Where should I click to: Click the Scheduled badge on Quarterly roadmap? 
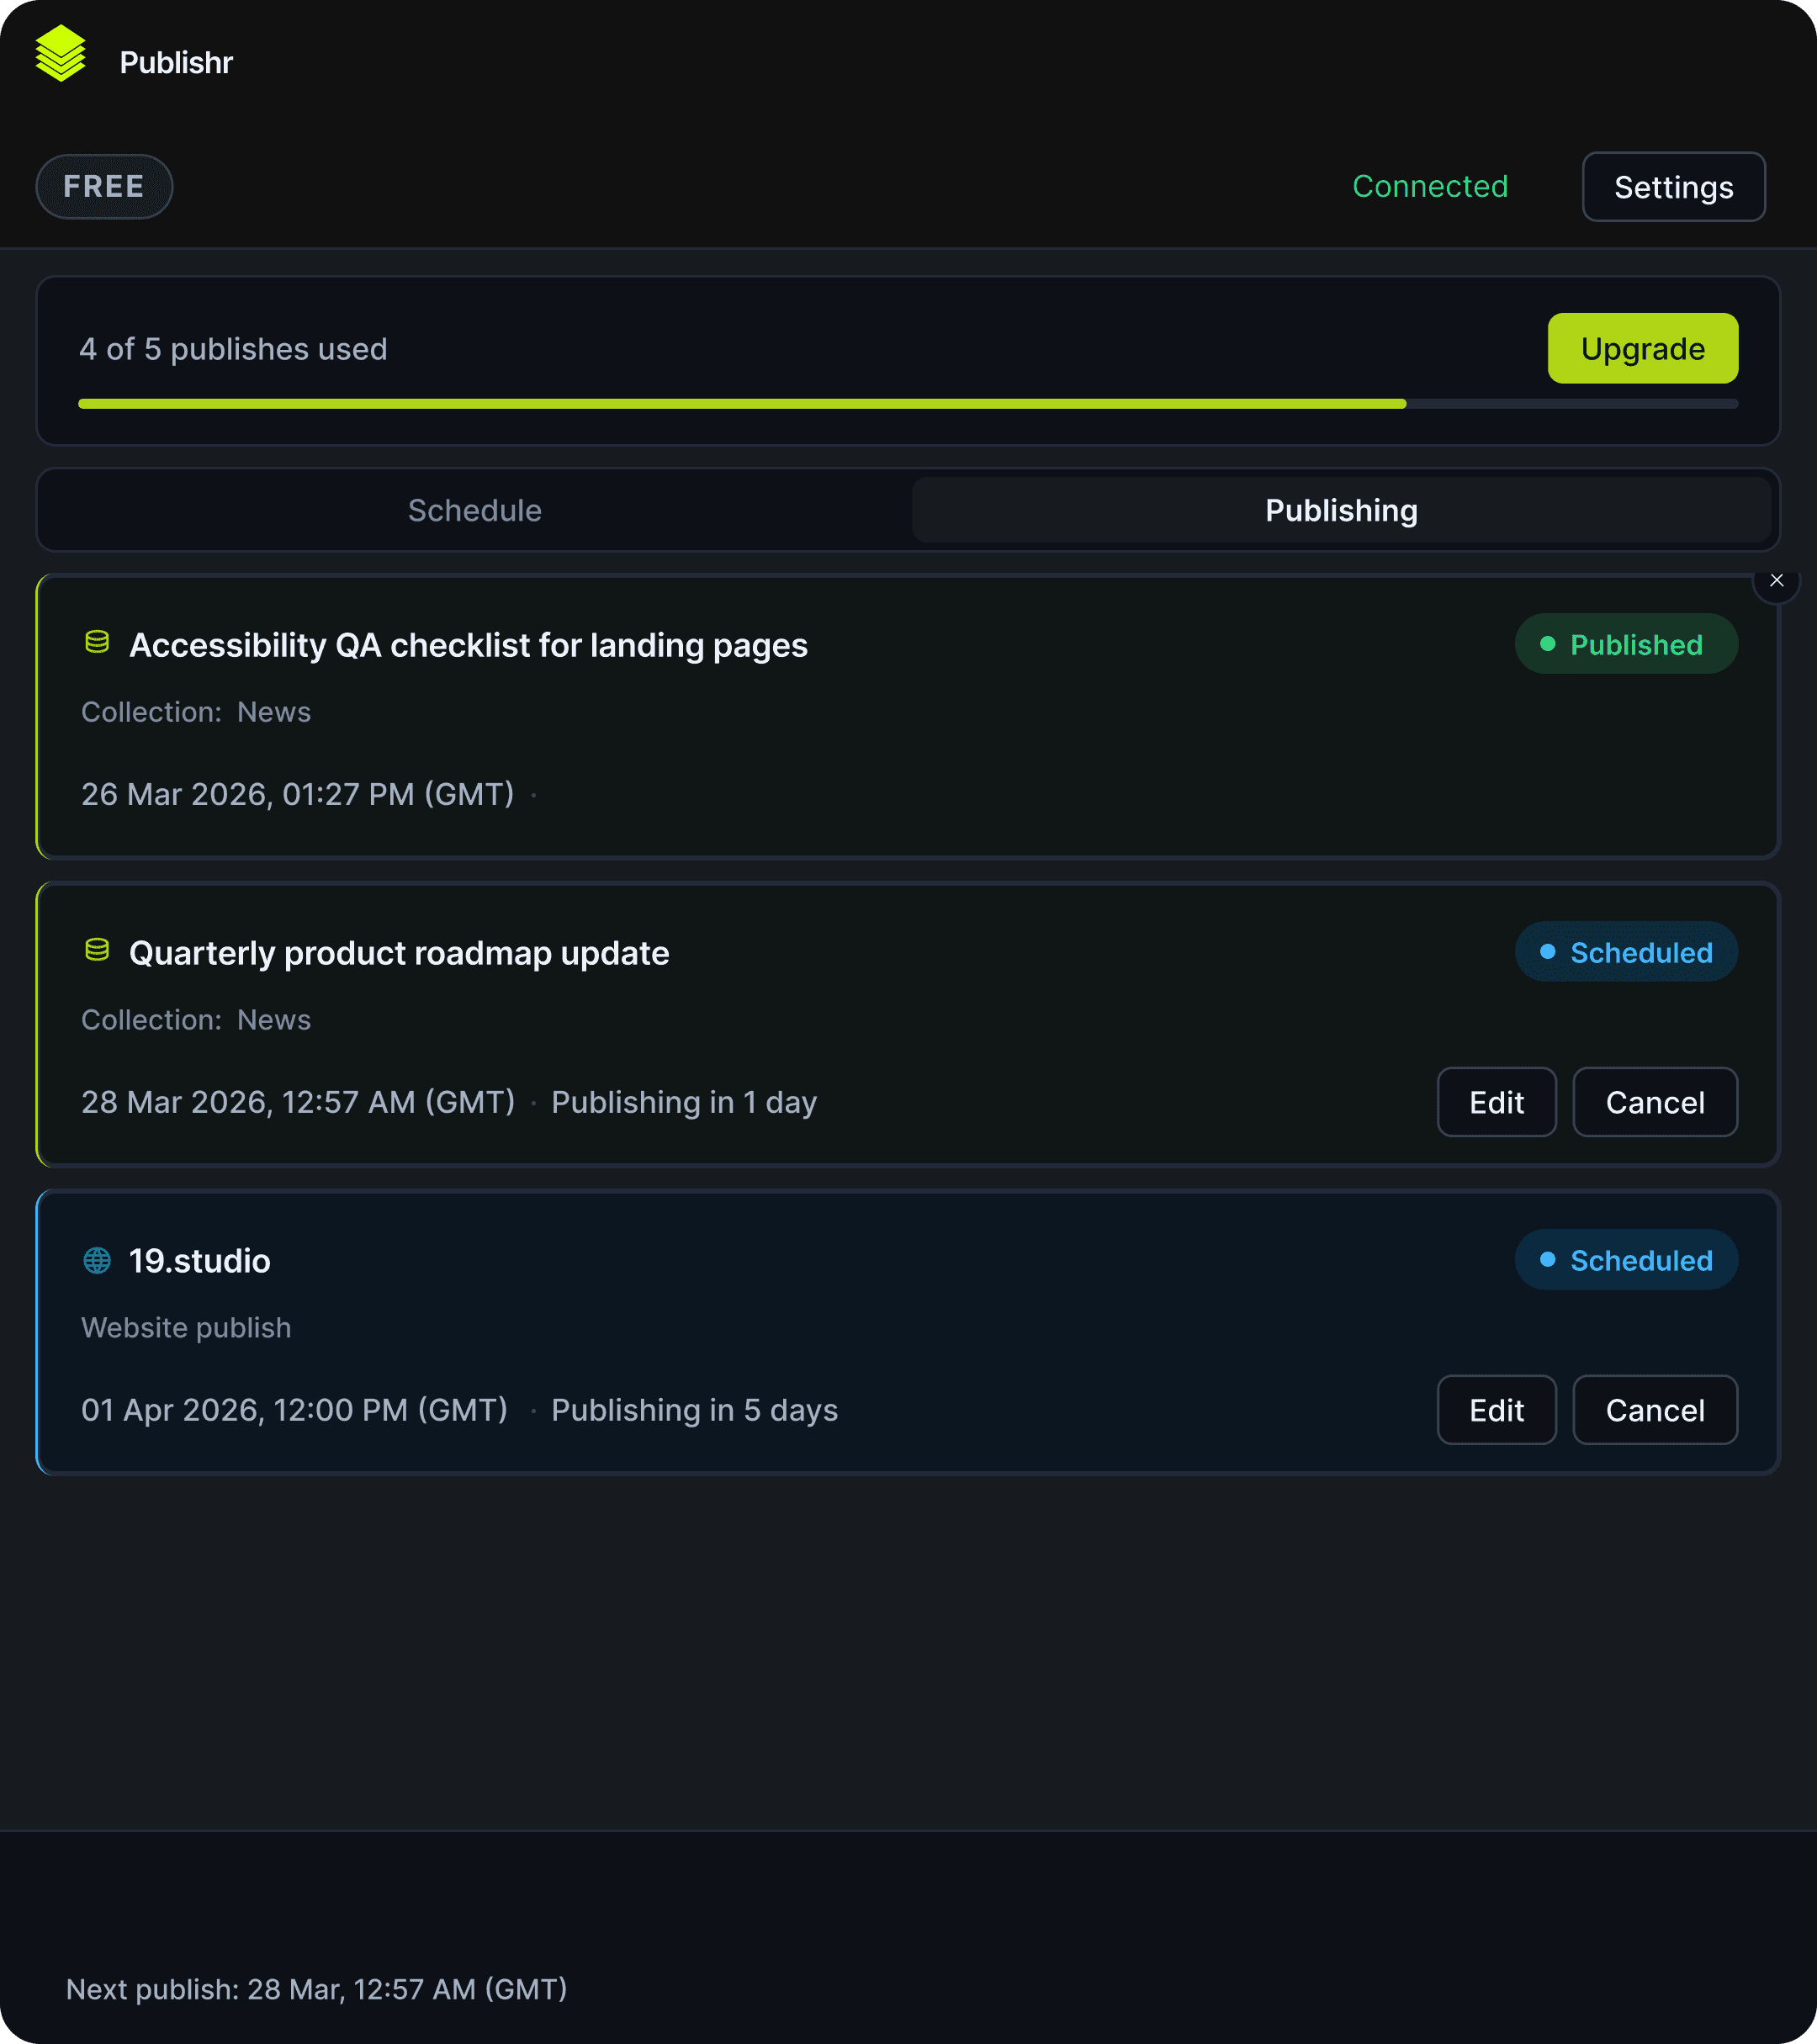(1626, 952)
